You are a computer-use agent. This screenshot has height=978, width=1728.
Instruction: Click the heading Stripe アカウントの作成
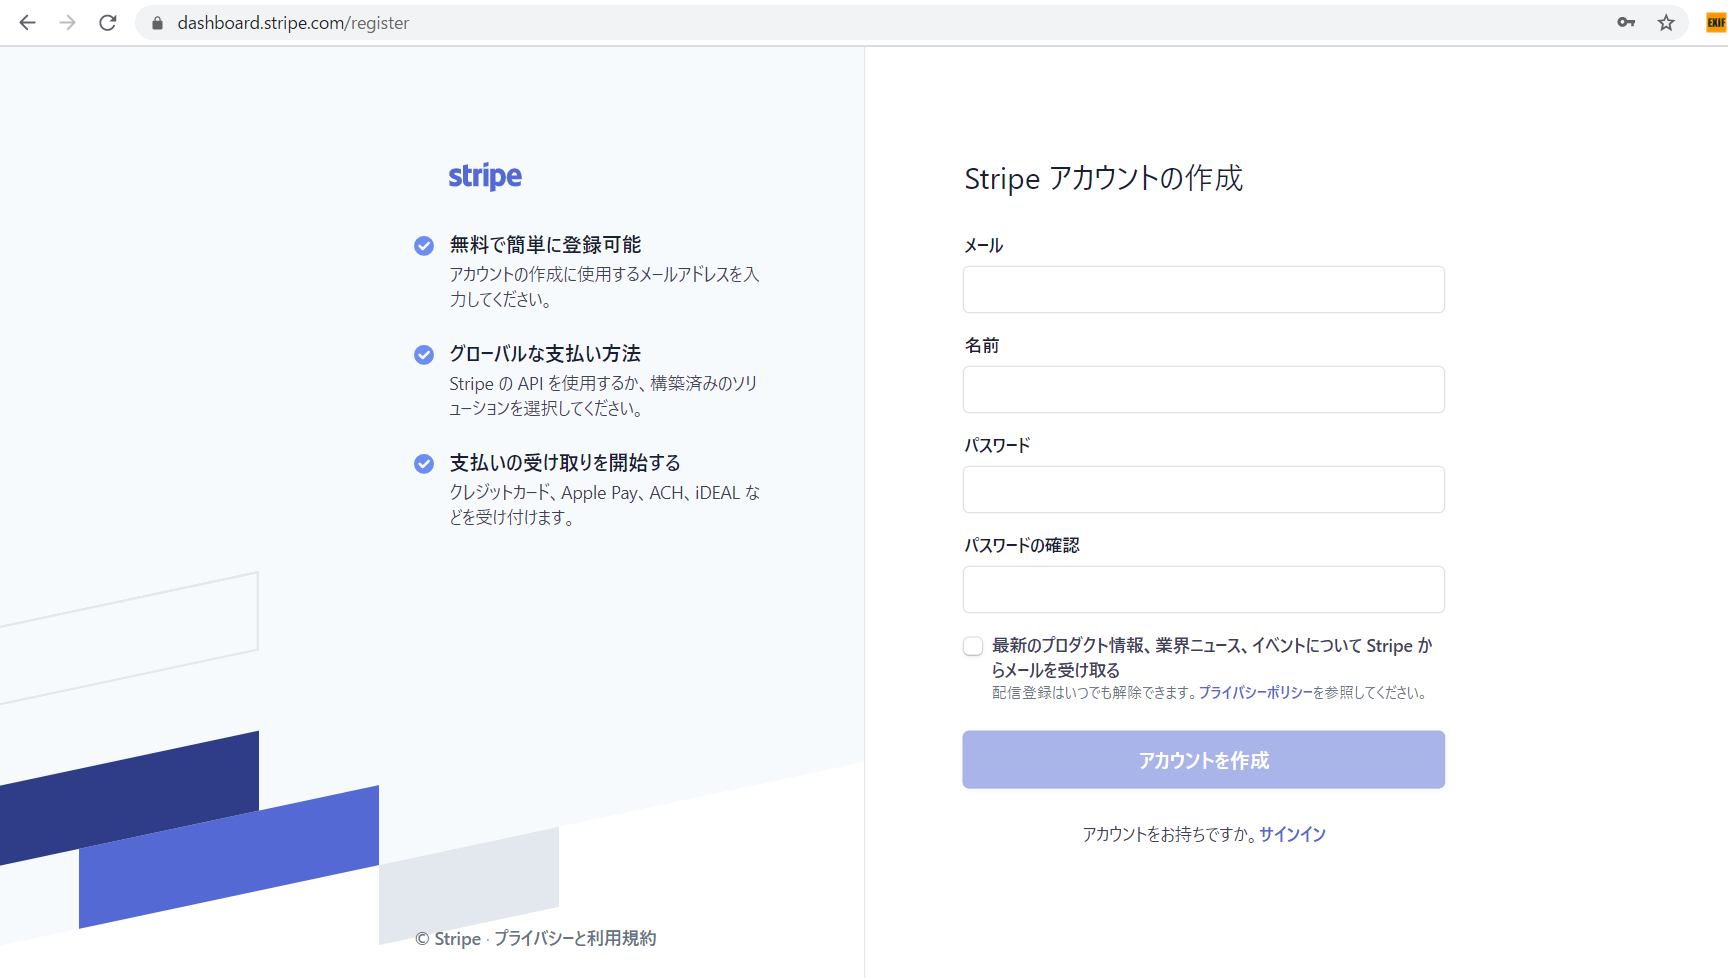(x=1103, y=178)
